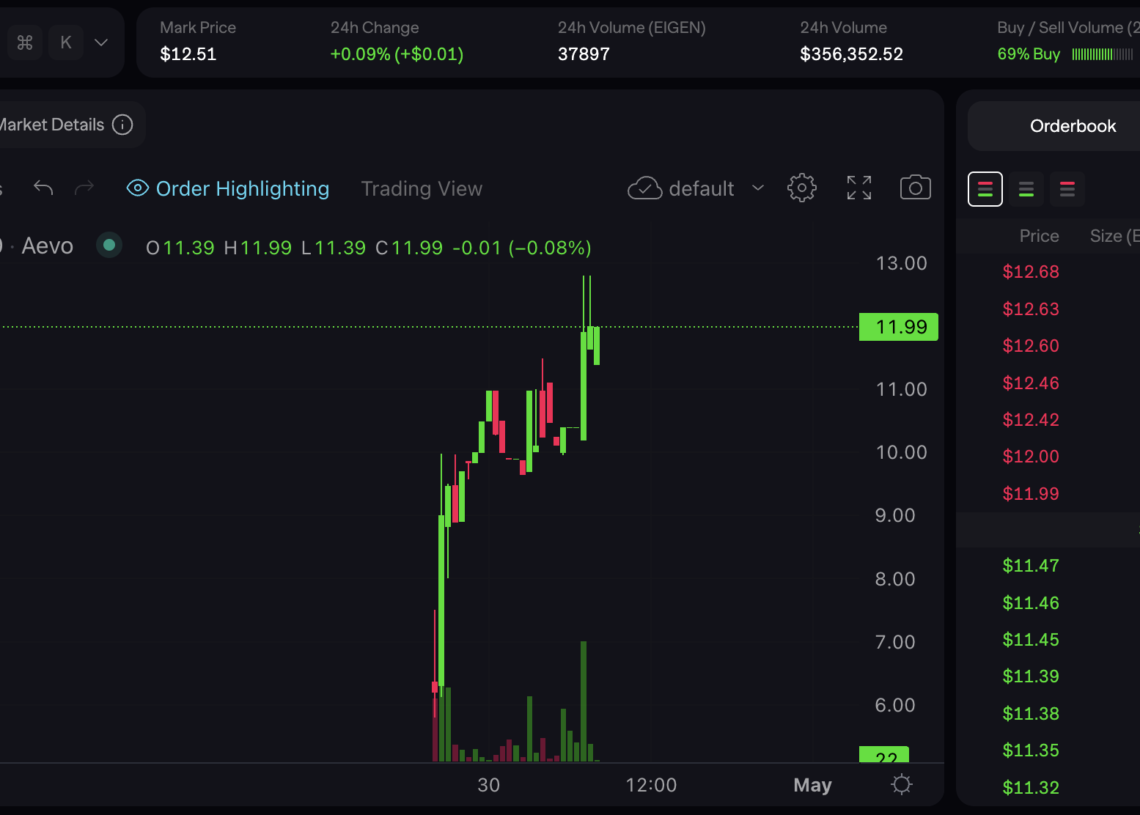Click the Aevo green status indicator

pos(108,245)
